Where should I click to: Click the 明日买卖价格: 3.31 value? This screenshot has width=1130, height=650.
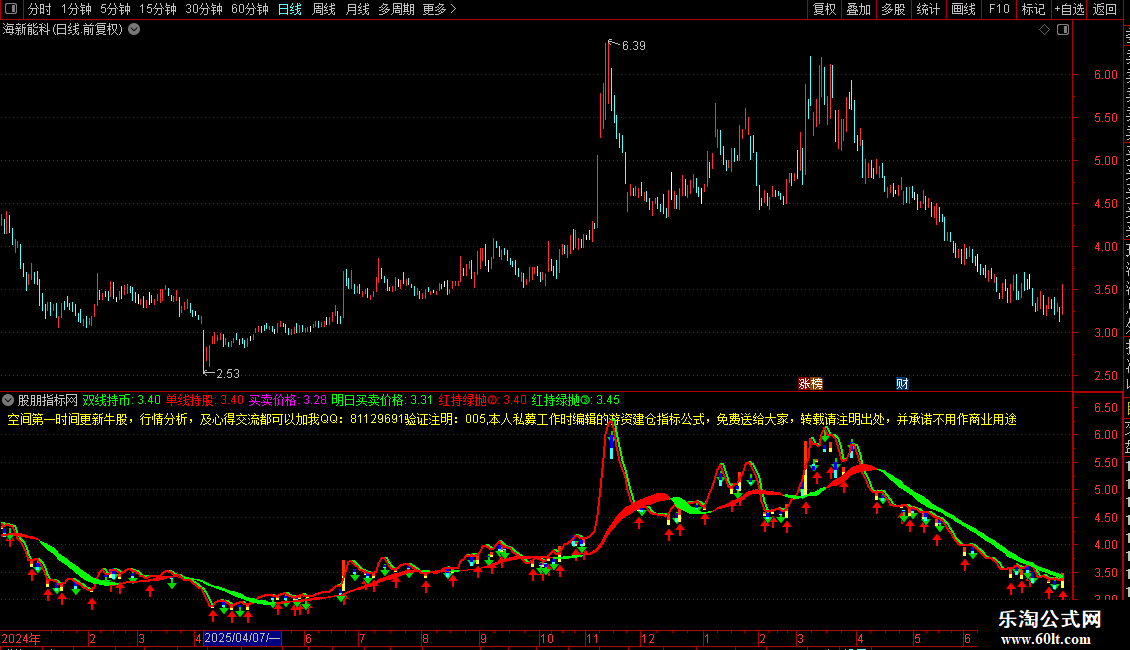pos(382,400)
